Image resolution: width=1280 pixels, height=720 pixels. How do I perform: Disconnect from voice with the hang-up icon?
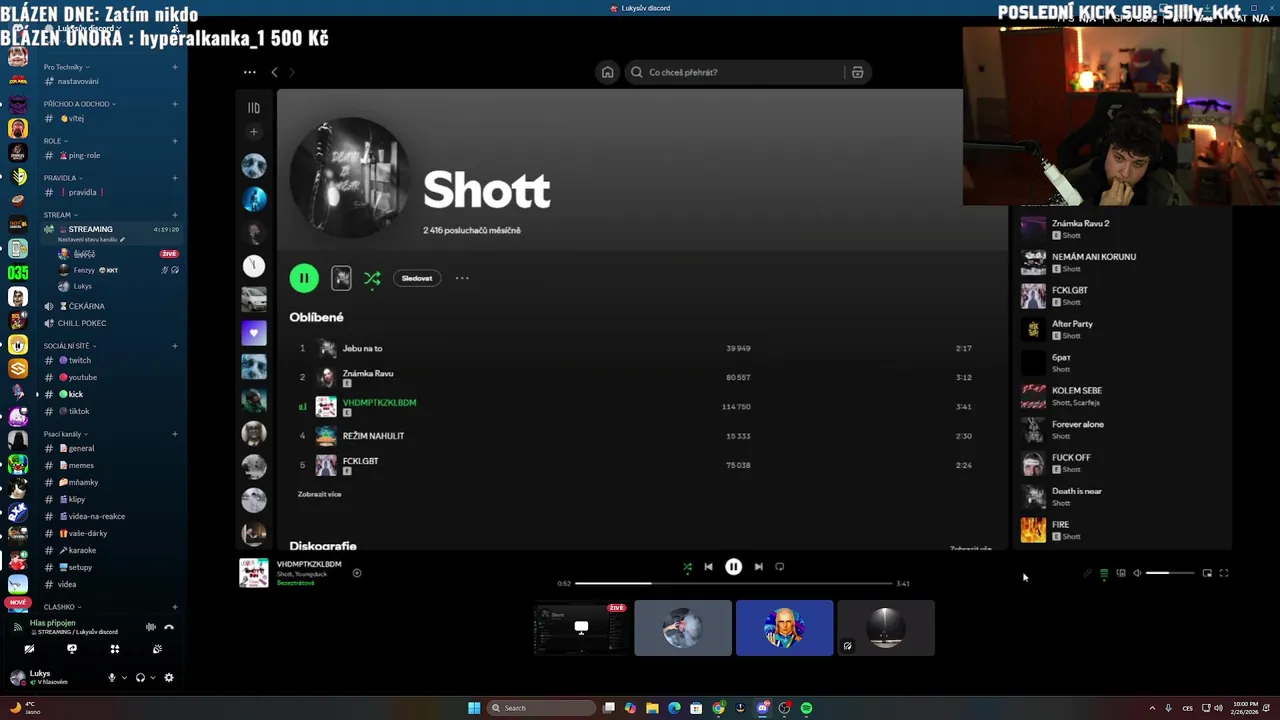click(169, 627)
